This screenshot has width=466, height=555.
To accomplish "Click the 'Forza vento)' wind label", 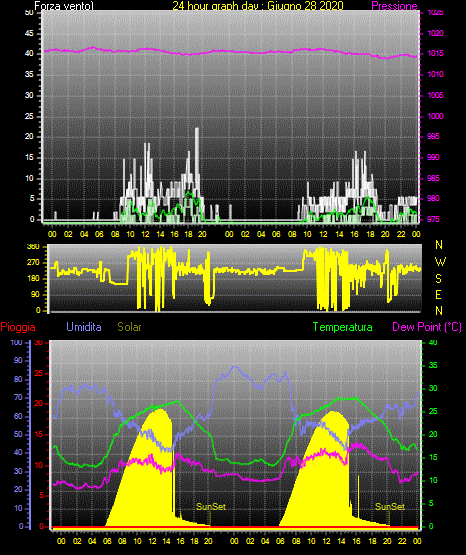I will click(64, 6).
